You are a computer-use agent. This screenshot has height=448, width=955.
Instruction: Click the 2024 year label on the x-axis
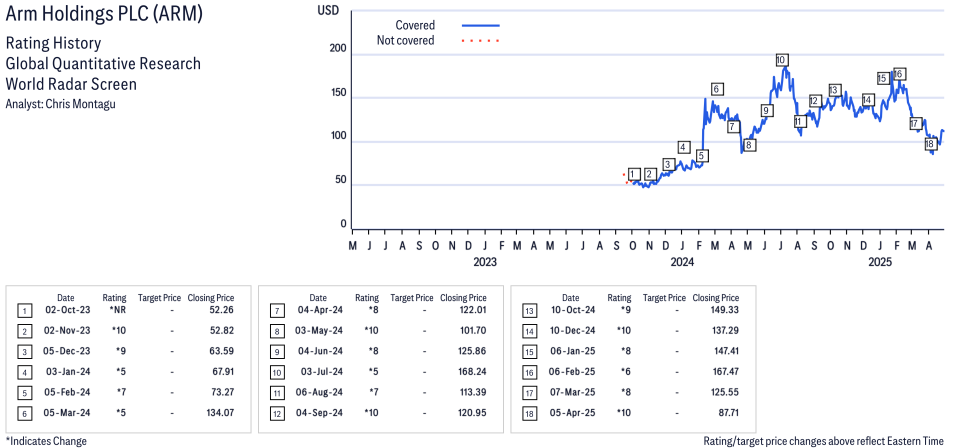(682, 262)
